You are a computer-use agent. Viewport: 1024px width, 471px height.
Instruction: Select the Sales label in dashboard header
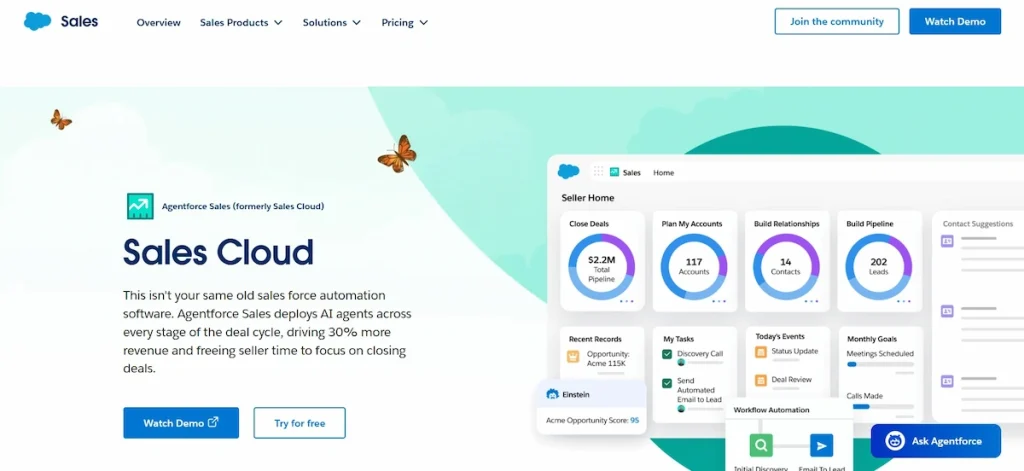point(632,173)
